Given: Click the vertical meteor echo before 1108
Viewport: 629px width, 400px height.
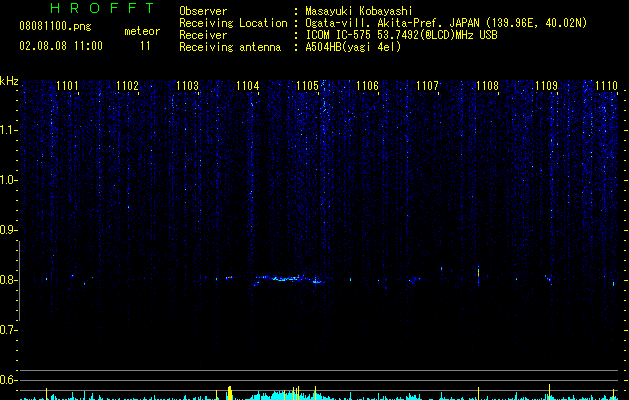Looking at the screenshot, I should tap(478, 275).
